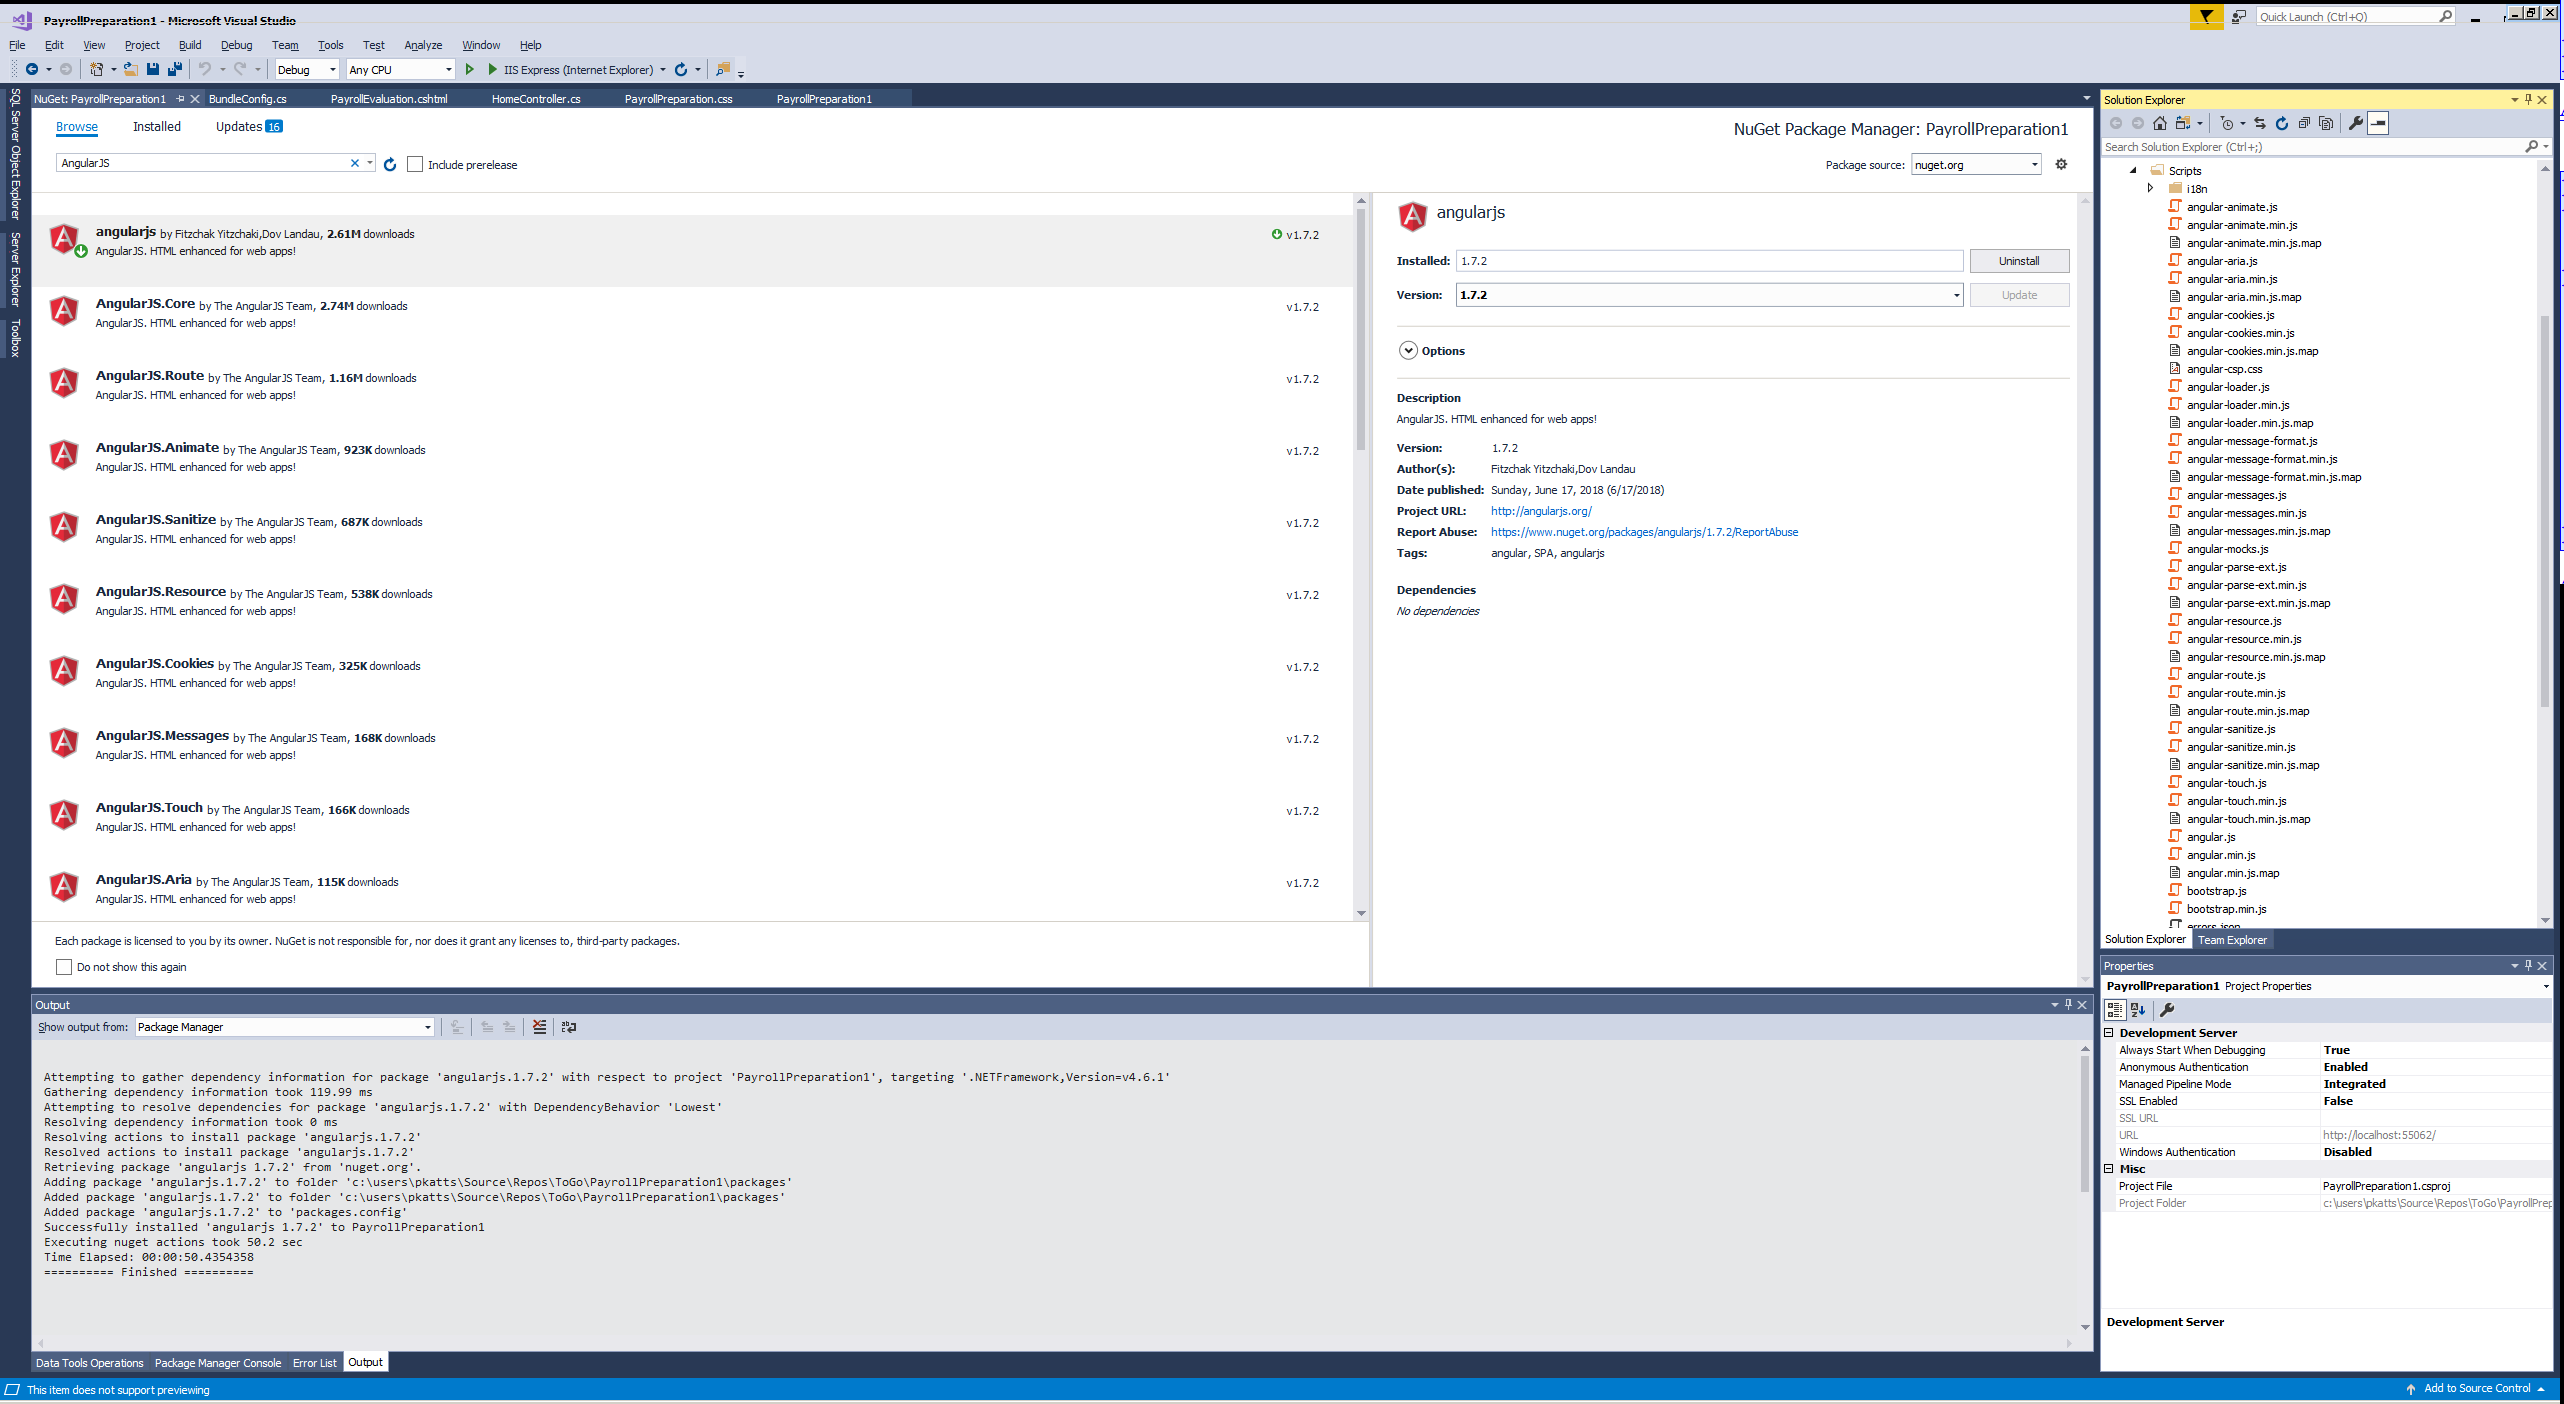This screenshot has height=1404, width=2564.
Task: Click Collapse All icon in Solution Explorer
Action: tap(2304, 123)
